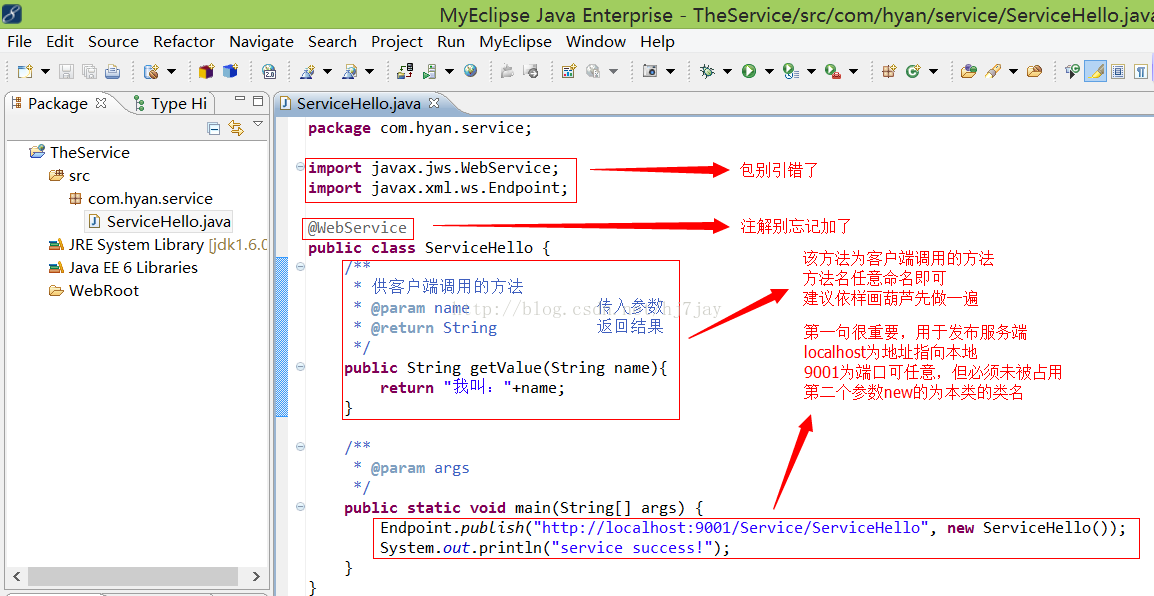The width and height of the screenshot is (1154, 596).
Task: Click the Save disk icon
Action: tap(66, 71)
